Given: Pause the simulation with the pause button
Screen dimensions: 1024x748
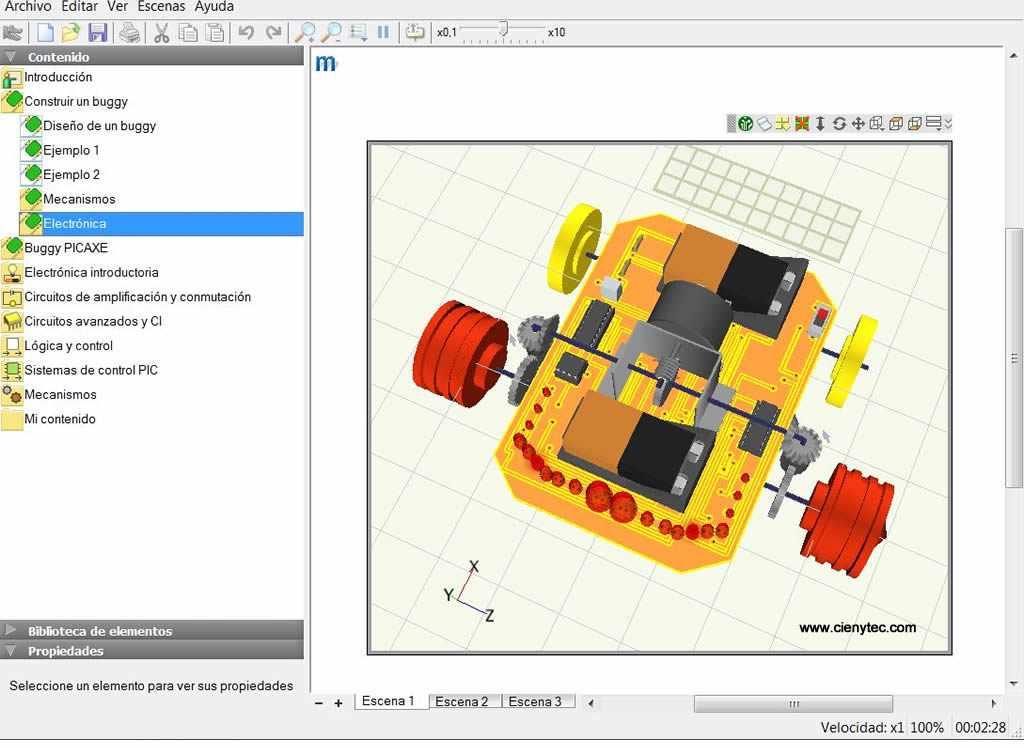Looking at the screenshot, I should point(383,32).
